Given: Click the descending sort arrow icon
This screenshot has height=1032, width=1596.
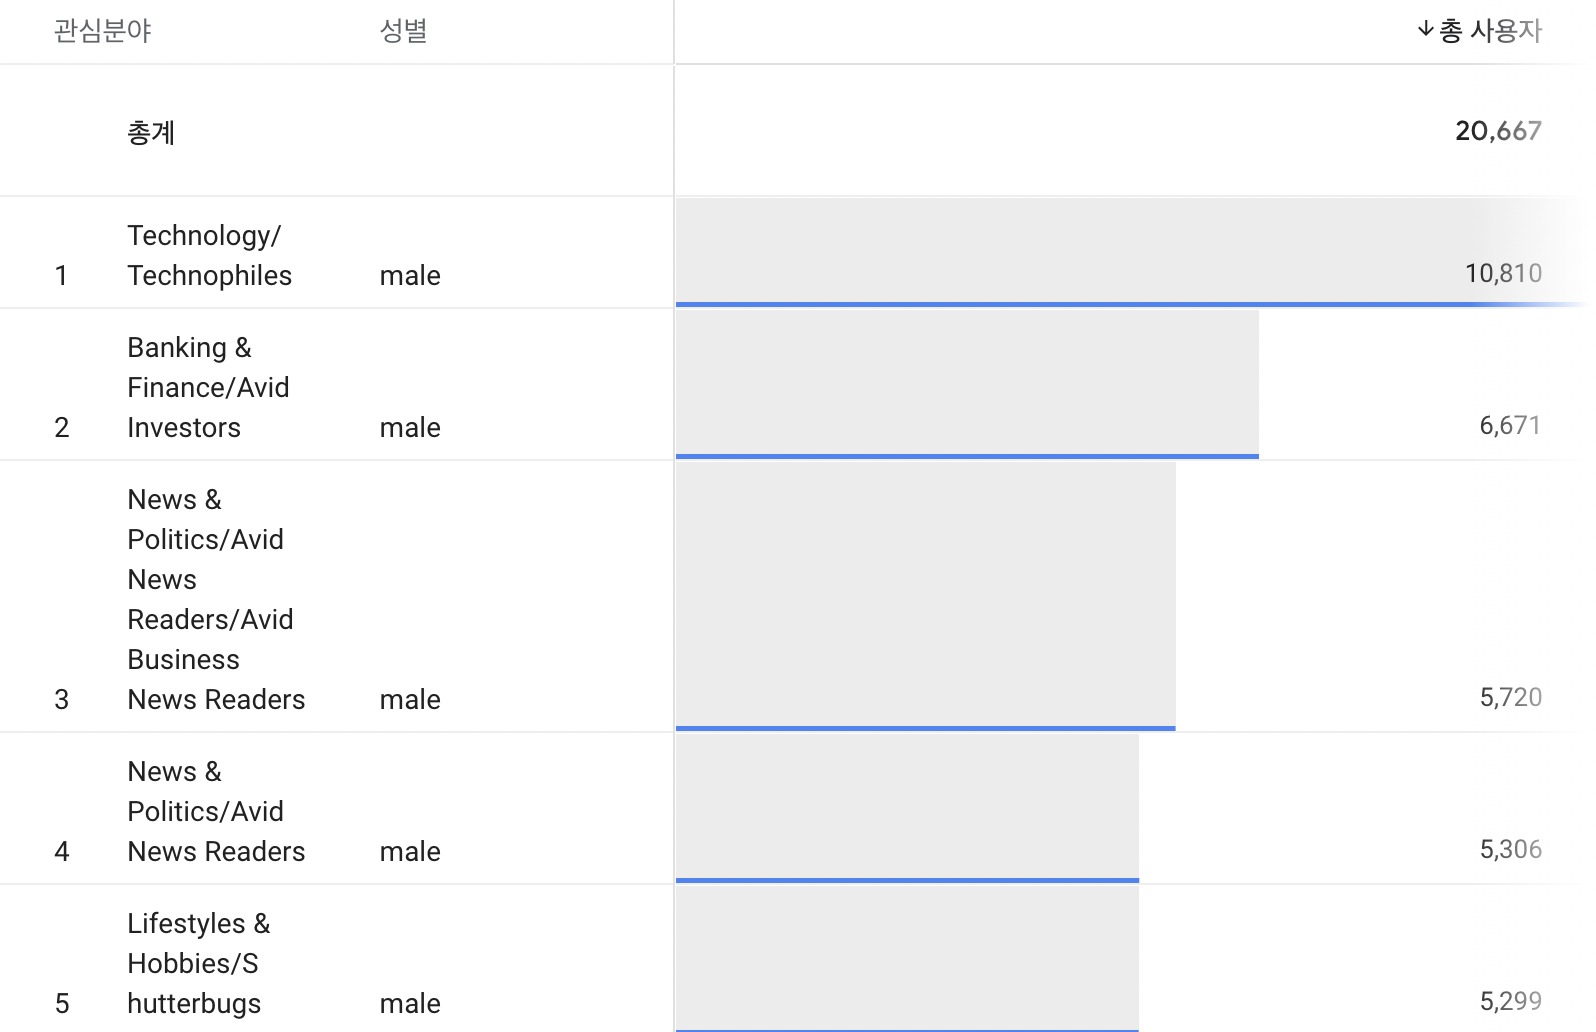Looking at the screenshot, I should [x=1425, y=30].
